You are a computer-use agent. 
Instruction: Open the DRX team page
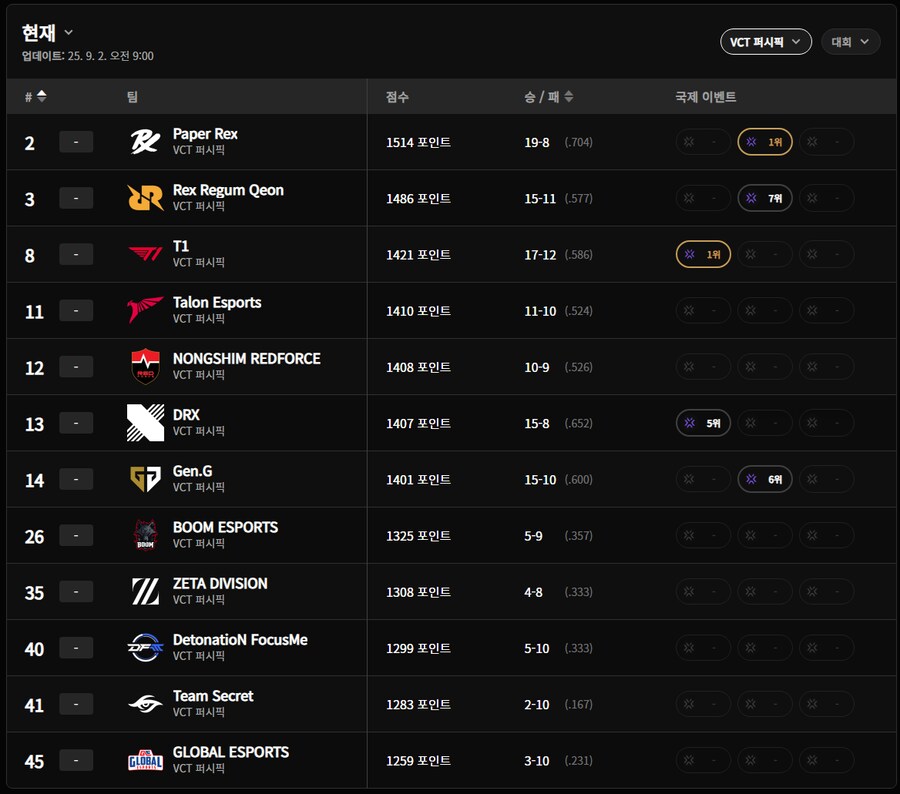click(x=186, y=415)
